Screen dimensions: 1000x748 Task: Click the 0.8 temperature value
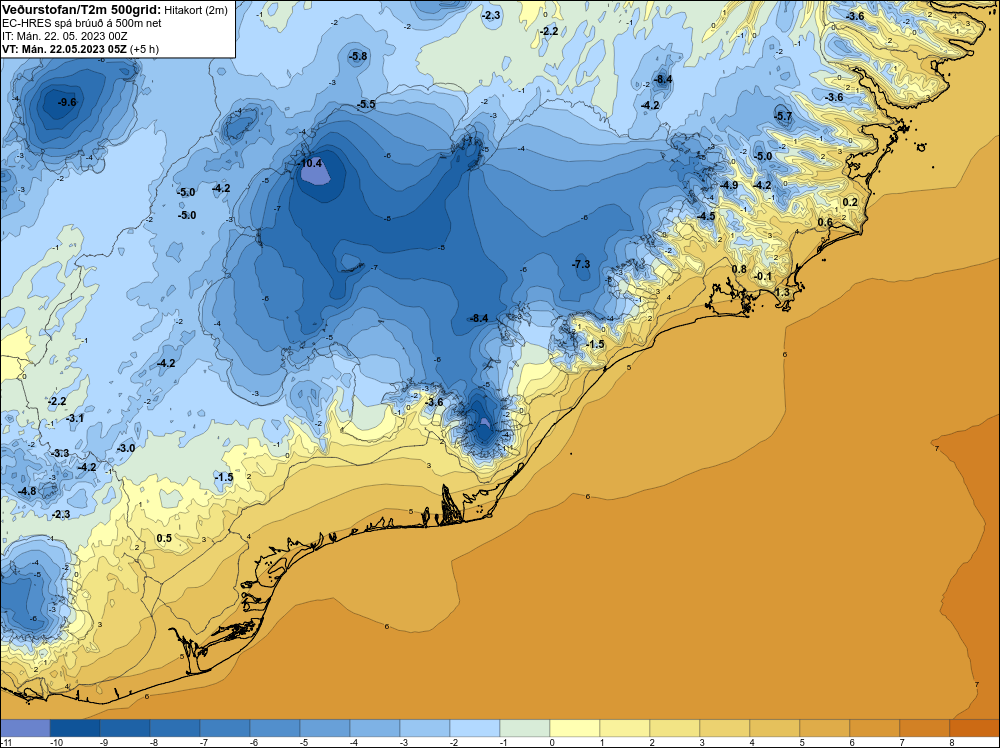[x=739, y=269]
